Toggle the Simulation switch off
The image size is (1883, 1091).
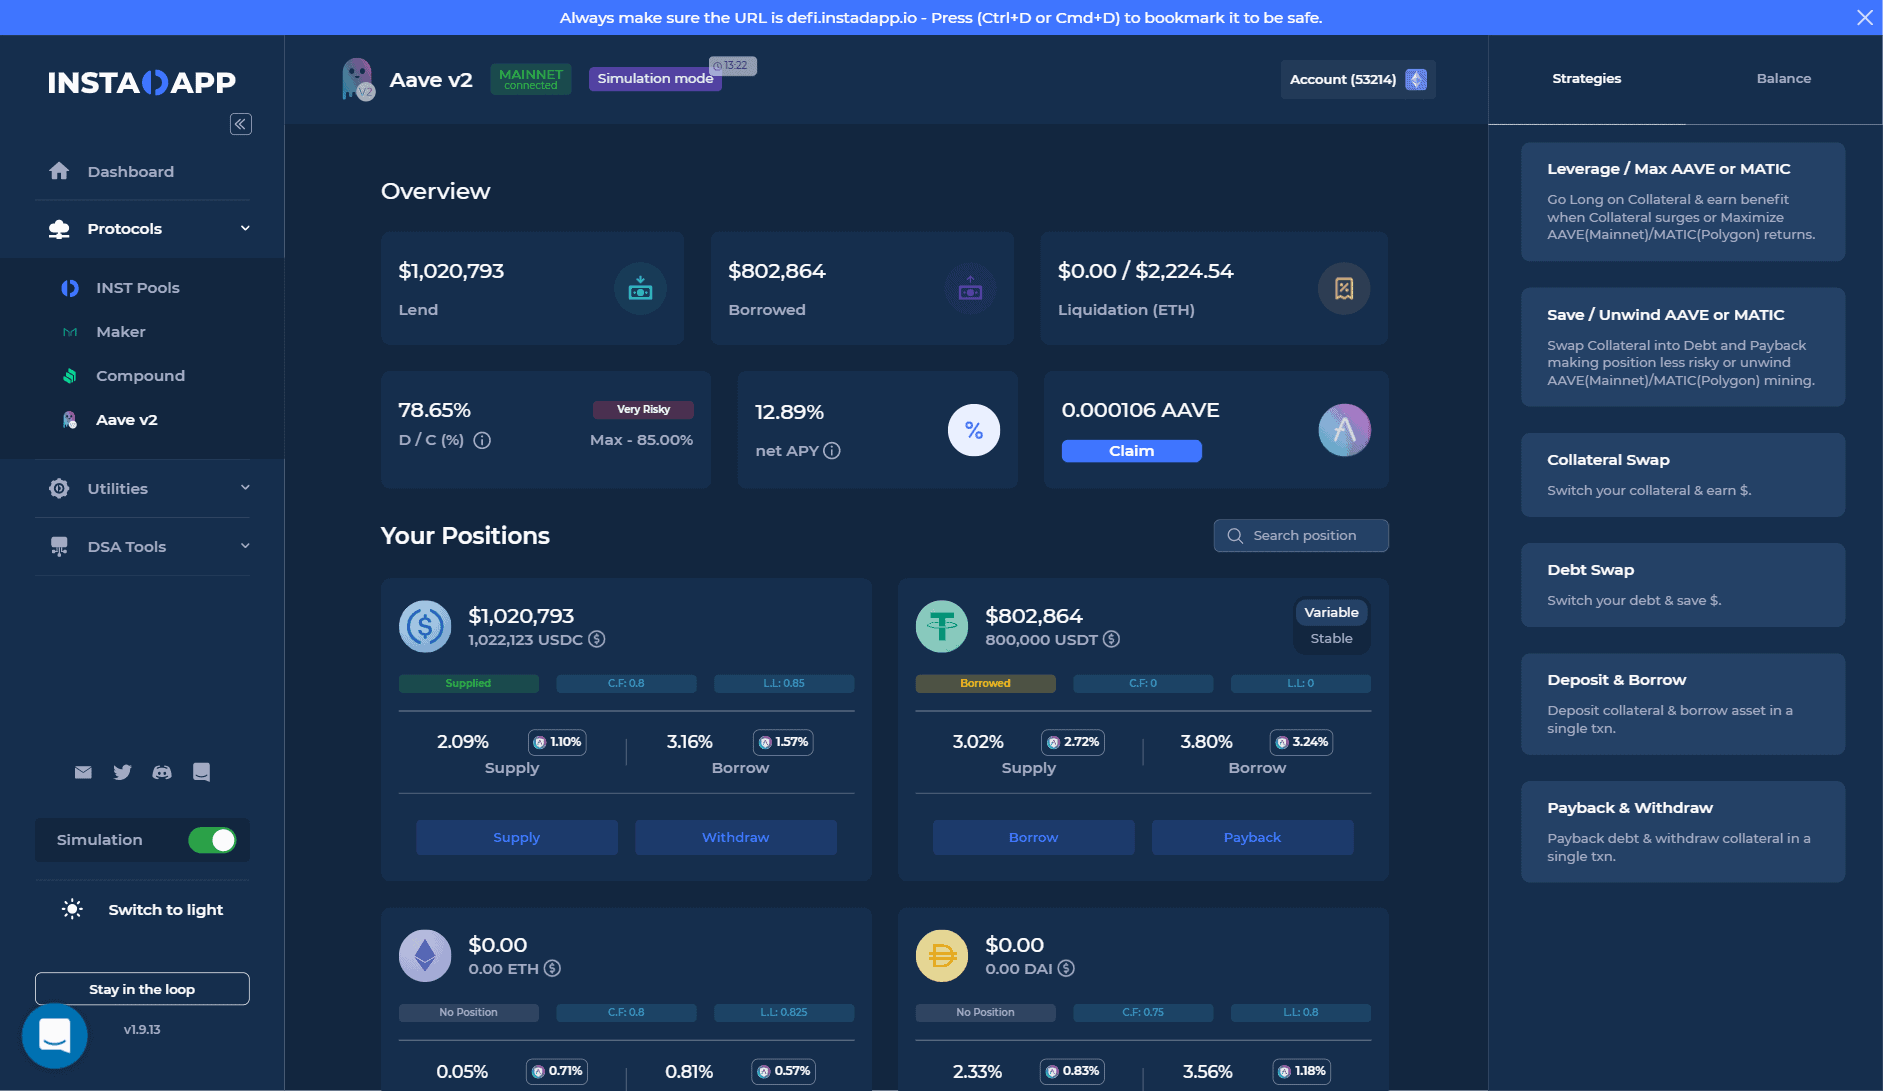pyautogui.click(x=212, y=840)
